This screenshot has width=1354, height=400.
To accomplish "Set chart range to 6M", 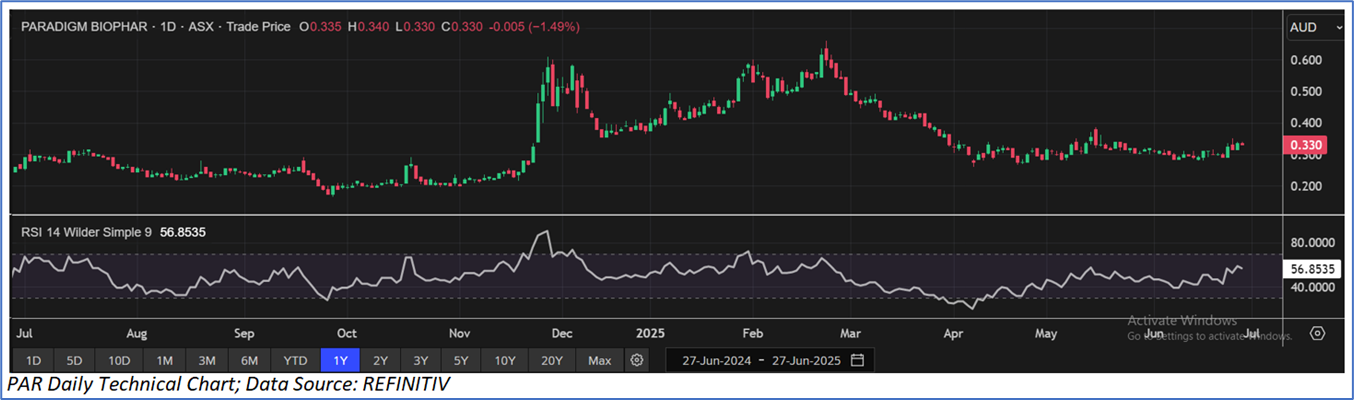I will (249, 360).
